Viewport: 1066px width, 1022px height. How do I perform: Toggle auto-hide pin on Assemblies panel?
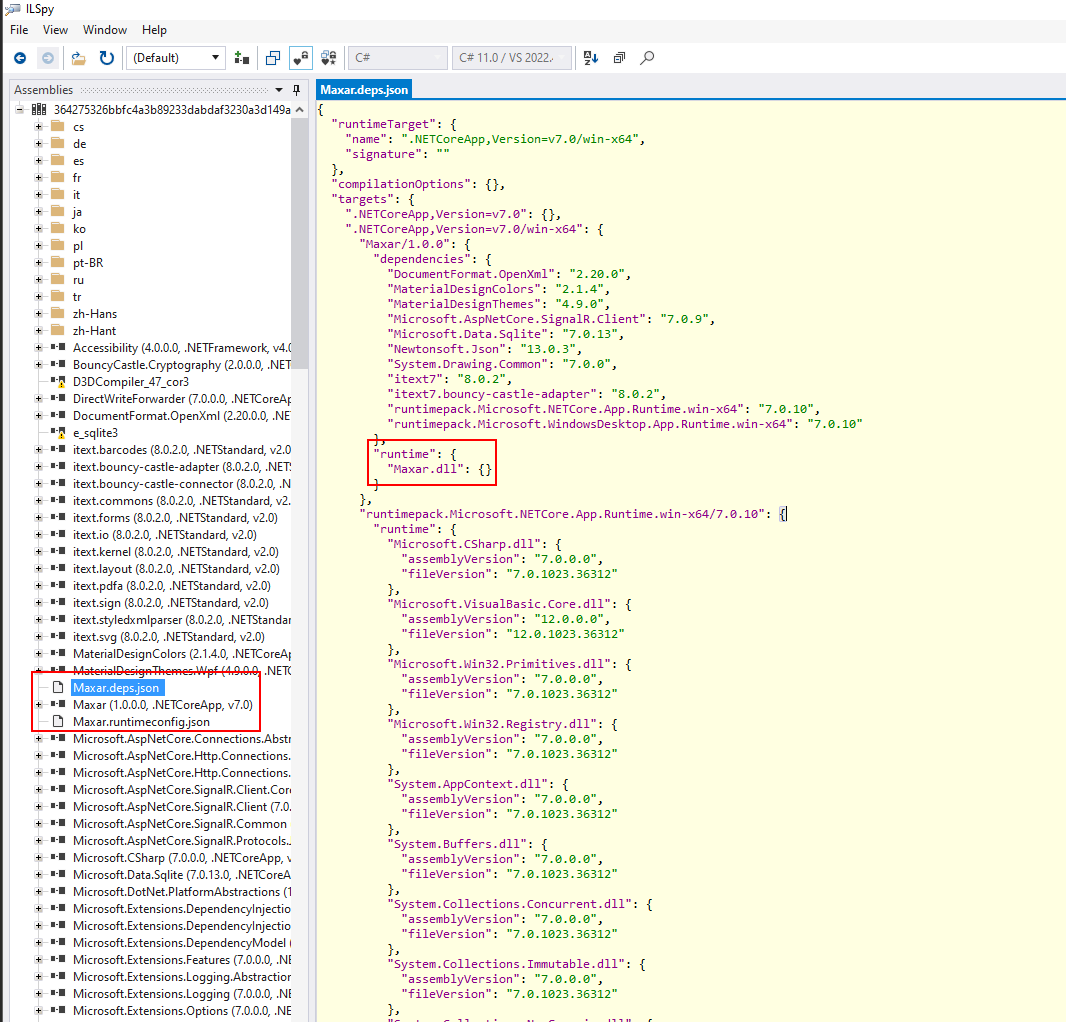tap(296, 90)
